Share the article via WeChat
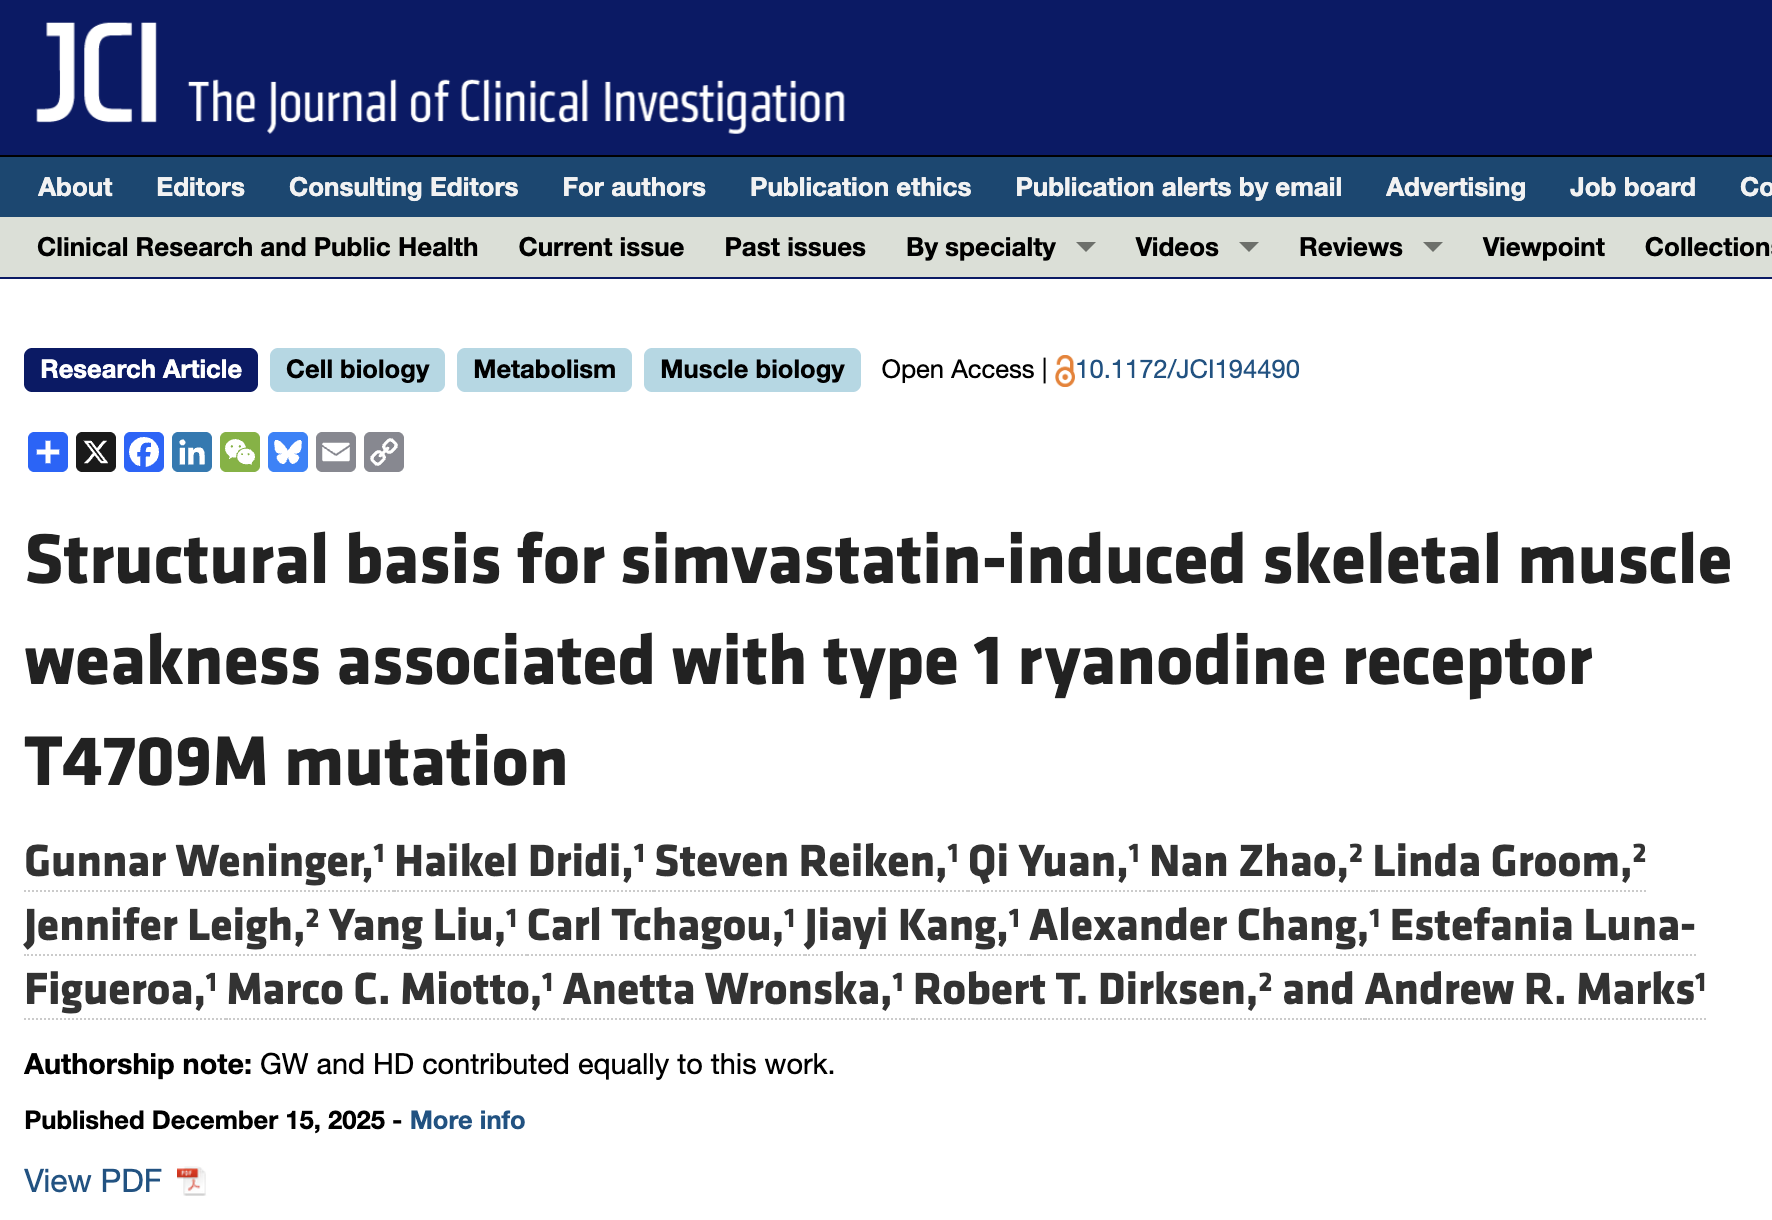Screen dimensions: 1772x1220 pyautogui.click(x=239, y=452)
